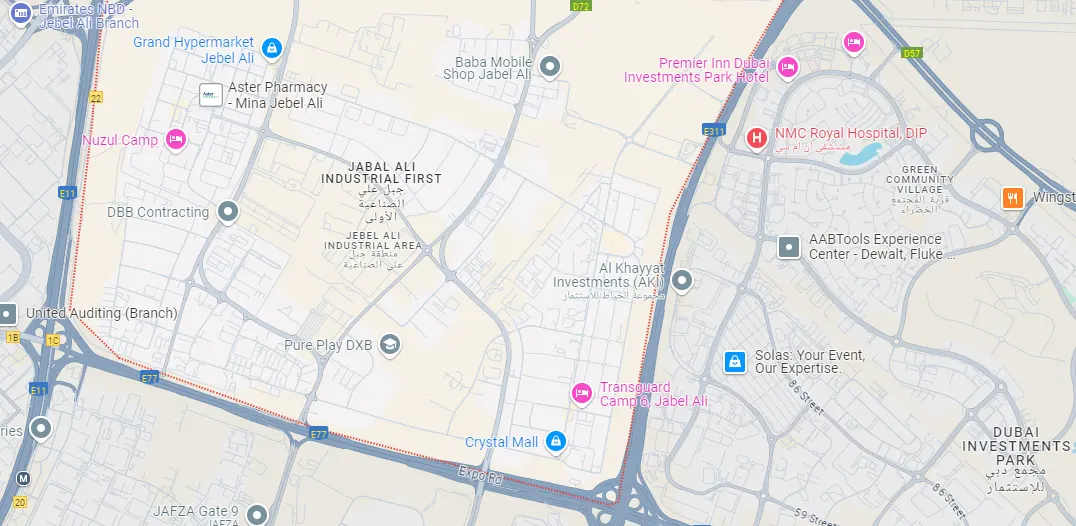
Task: Select the JAFZA Gate 9 pin
Action: (257, 514)
